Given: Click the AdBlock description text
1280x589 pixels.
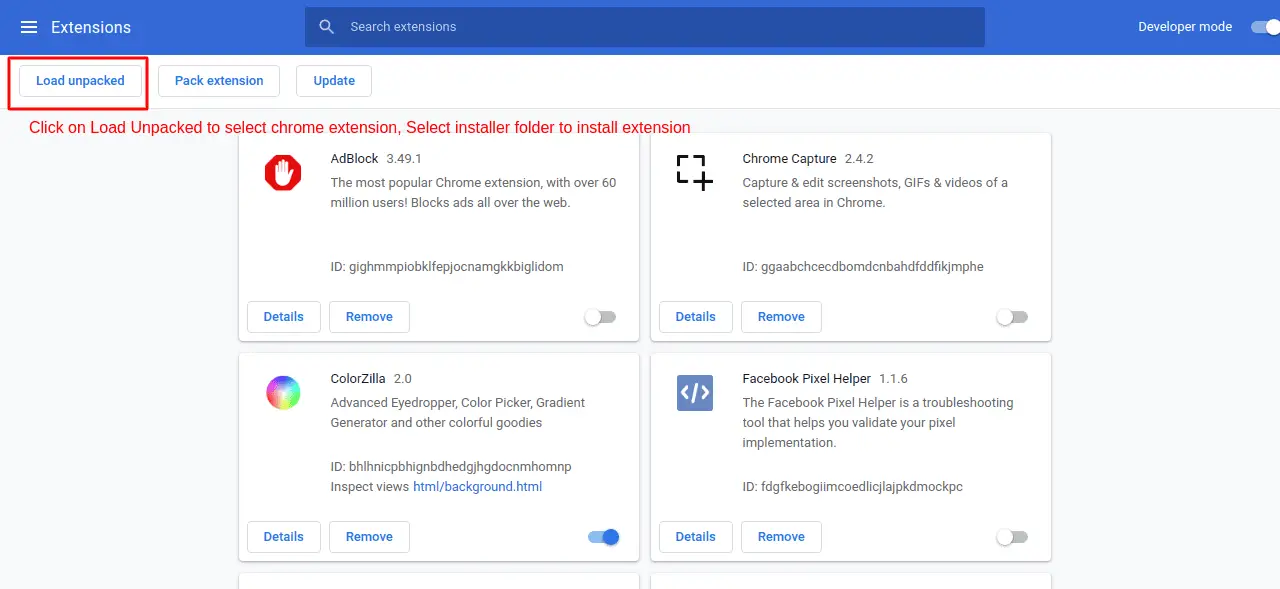Looking at the screenshot, I should pos(474,193).
